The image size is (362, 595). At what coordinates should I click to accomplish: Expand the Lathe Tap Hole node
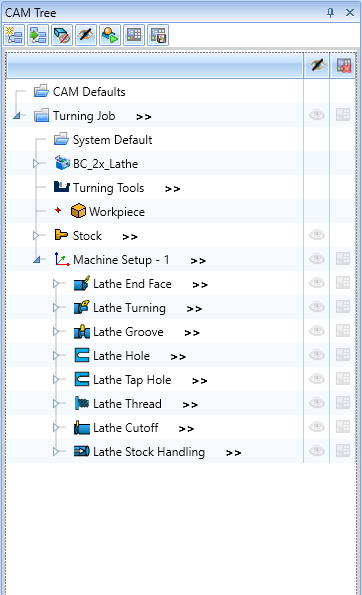click(x=56, y=379)
